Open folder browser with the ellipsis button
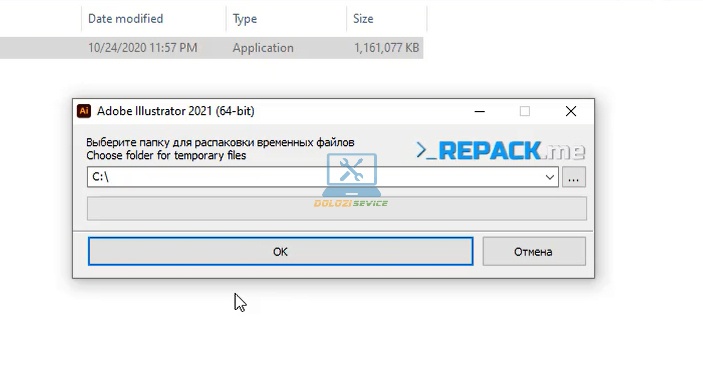 point(574,177)
